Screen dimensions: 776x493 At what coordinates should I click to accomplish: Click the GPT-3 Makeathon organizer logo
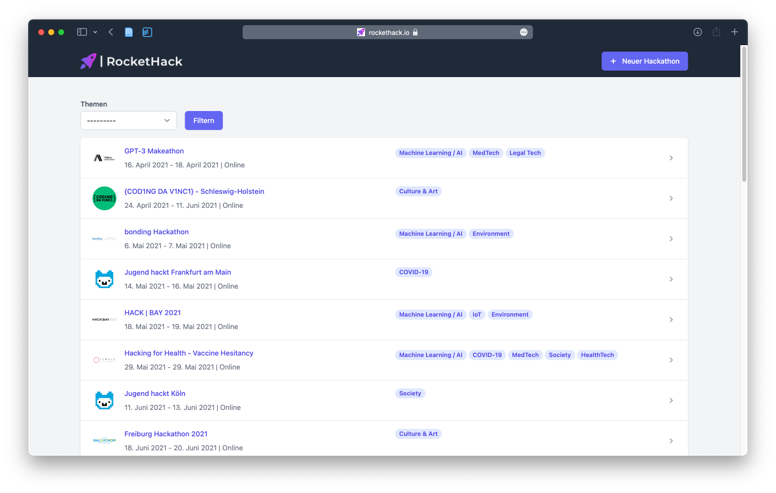click(104, 158)
